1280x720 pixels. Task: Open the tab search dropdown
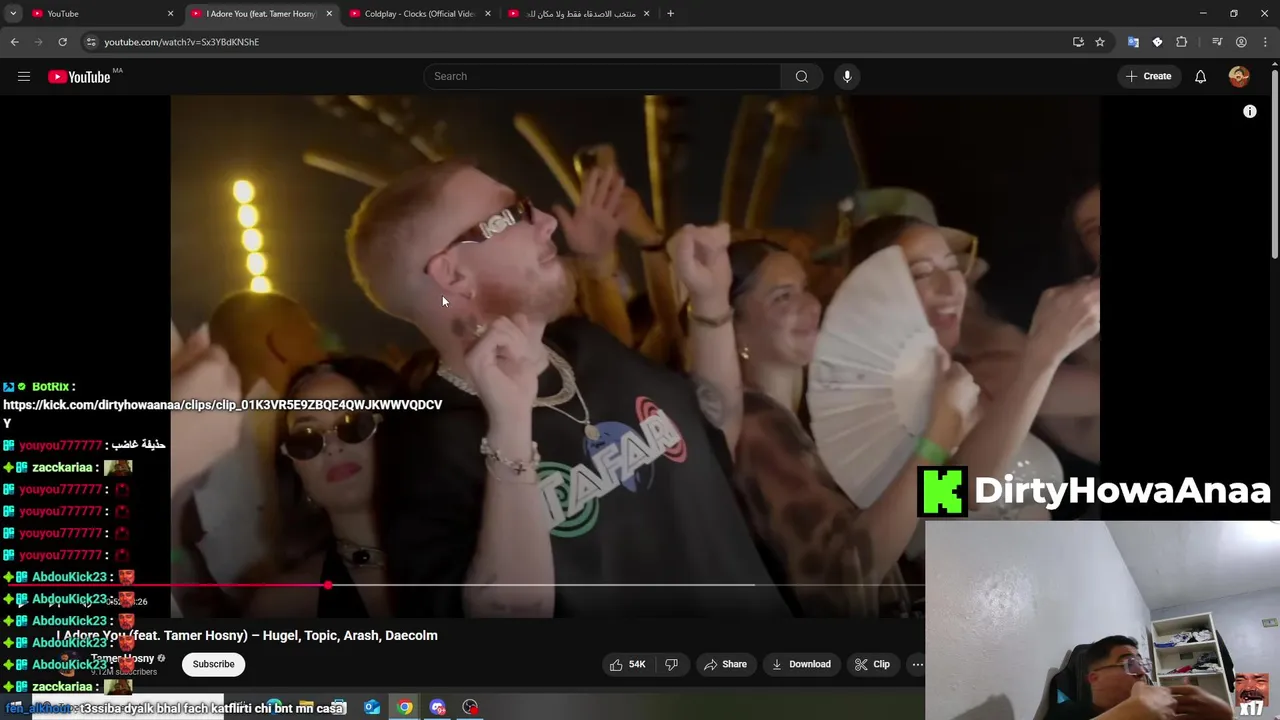(13, 14)
